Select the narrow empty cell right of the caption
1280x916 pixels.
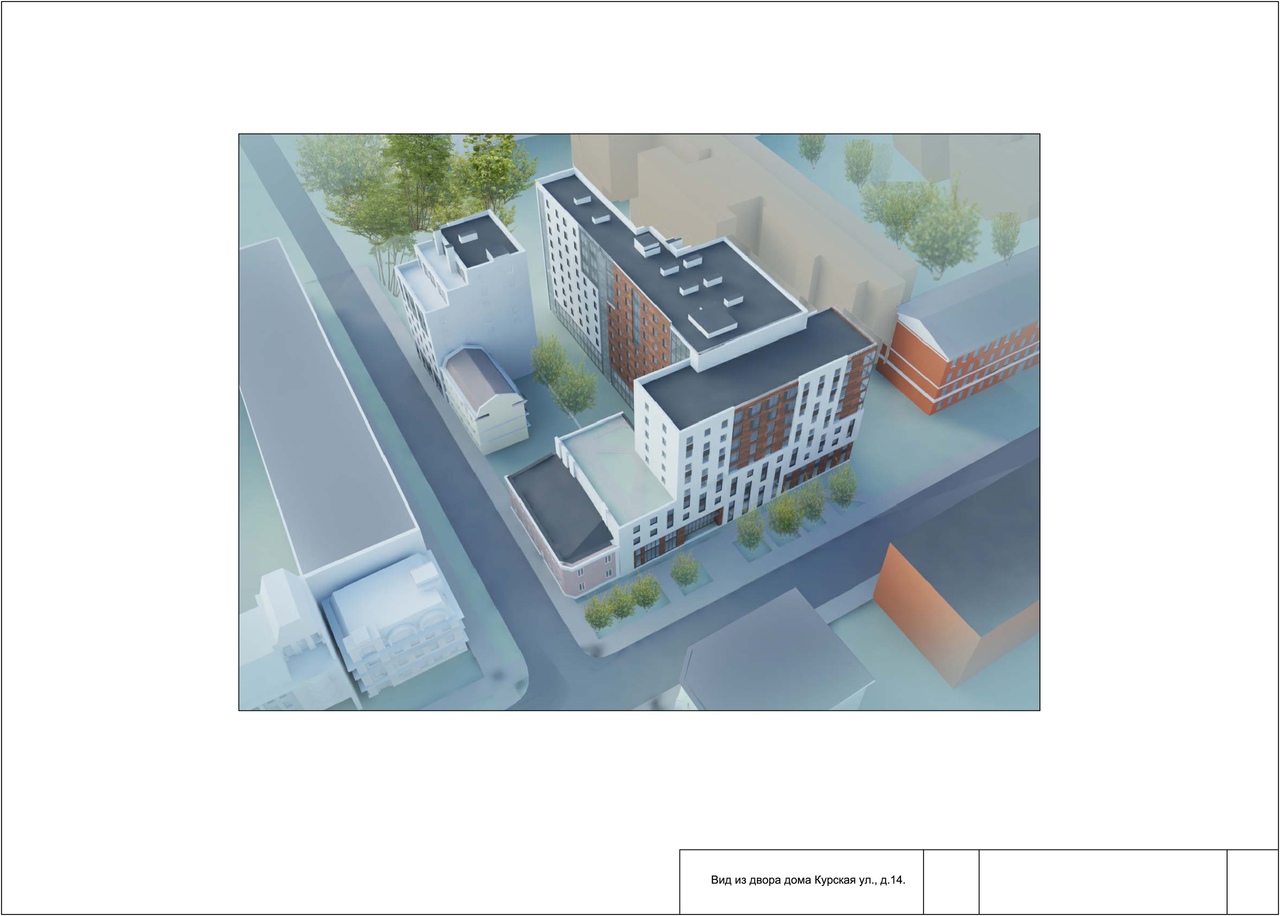coord(950,881)
